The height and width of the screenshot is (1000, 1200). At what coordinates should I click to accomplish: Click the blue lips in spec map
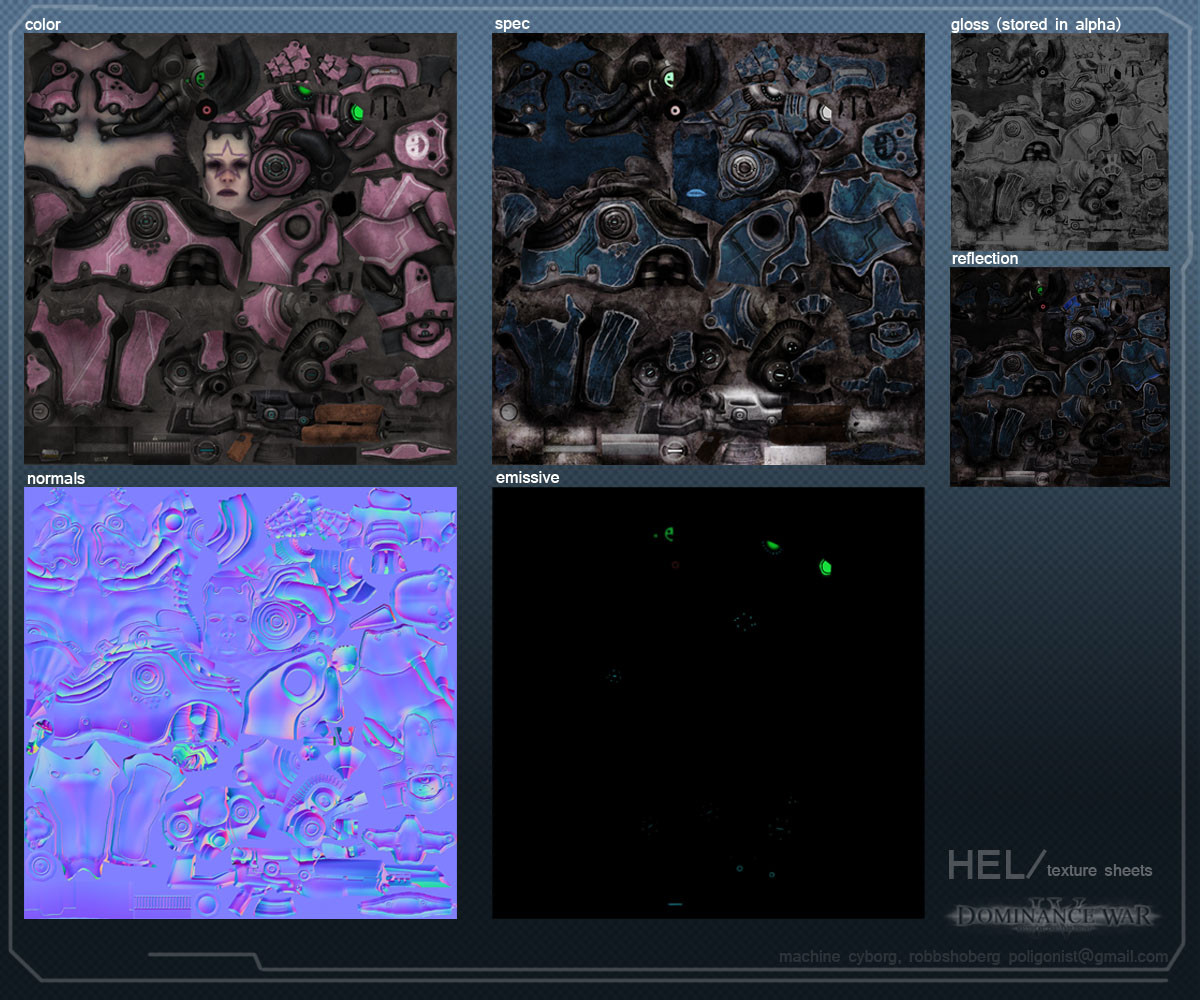click(695, 190)
